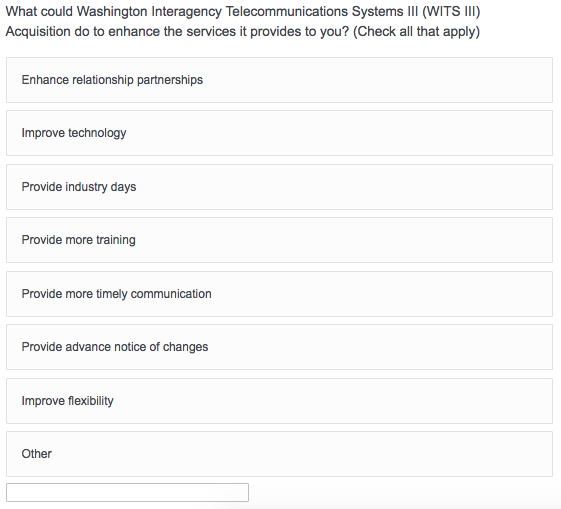Mark the Provide more timely communication option
Image resolution: width=561 pixels, height=509 pixels.
[x=279, y=294]
